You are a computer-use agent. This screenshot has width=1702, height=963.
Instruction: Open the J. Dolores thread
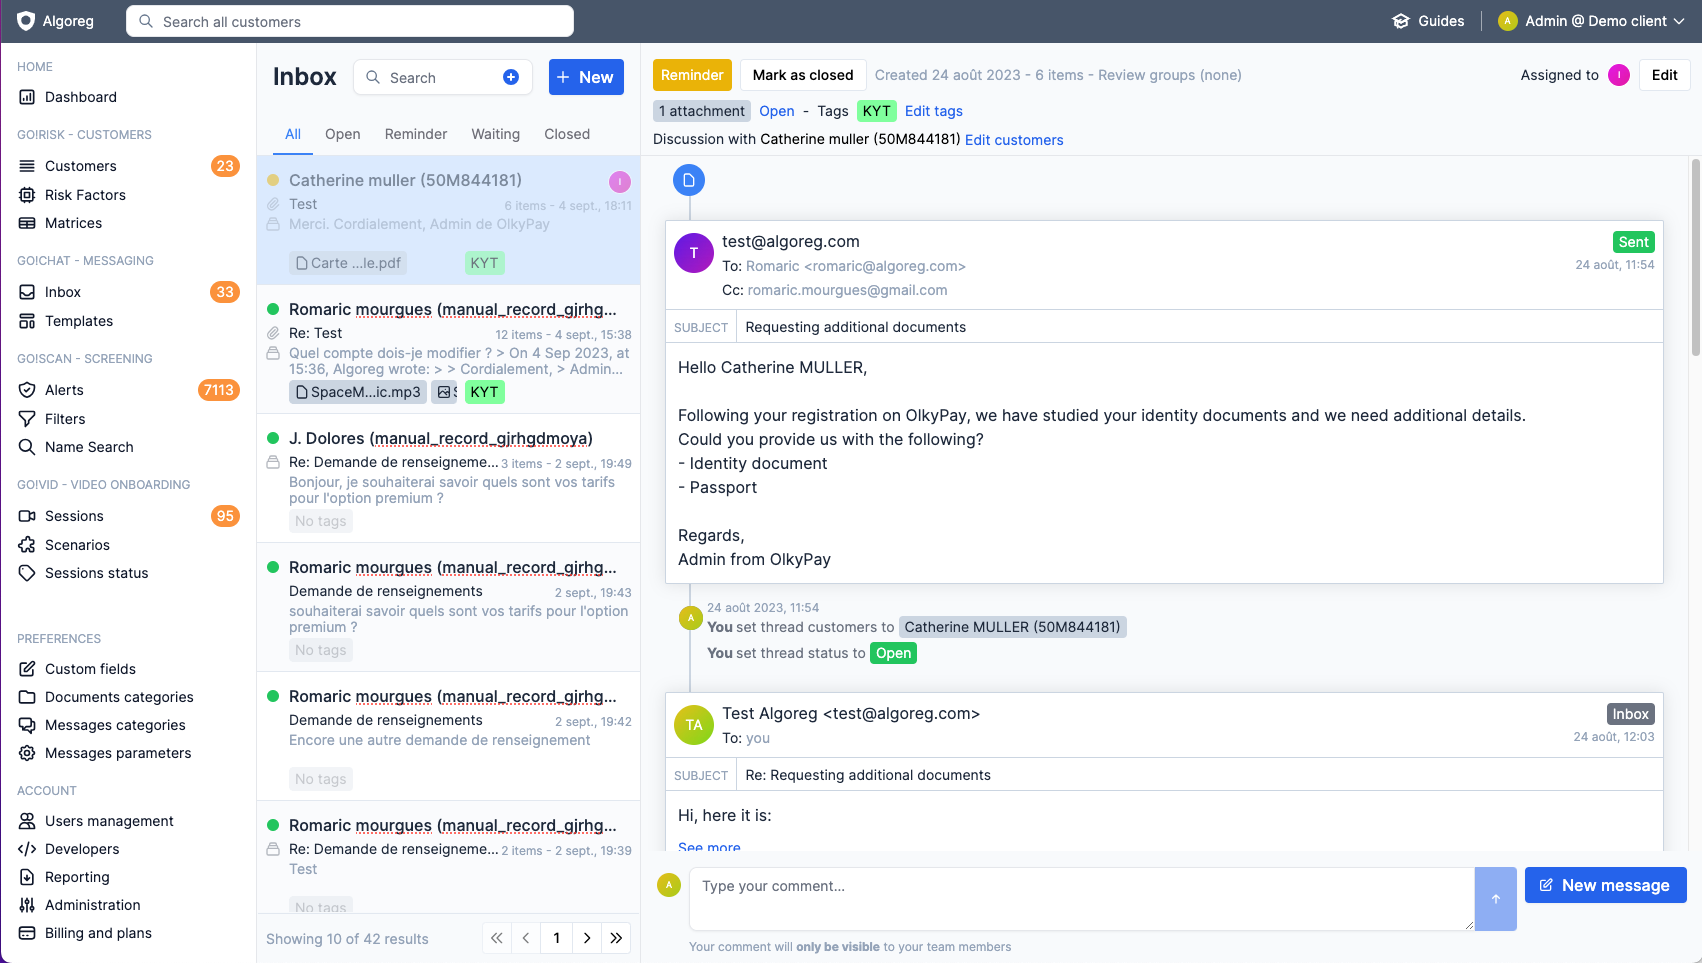(449, 478)
